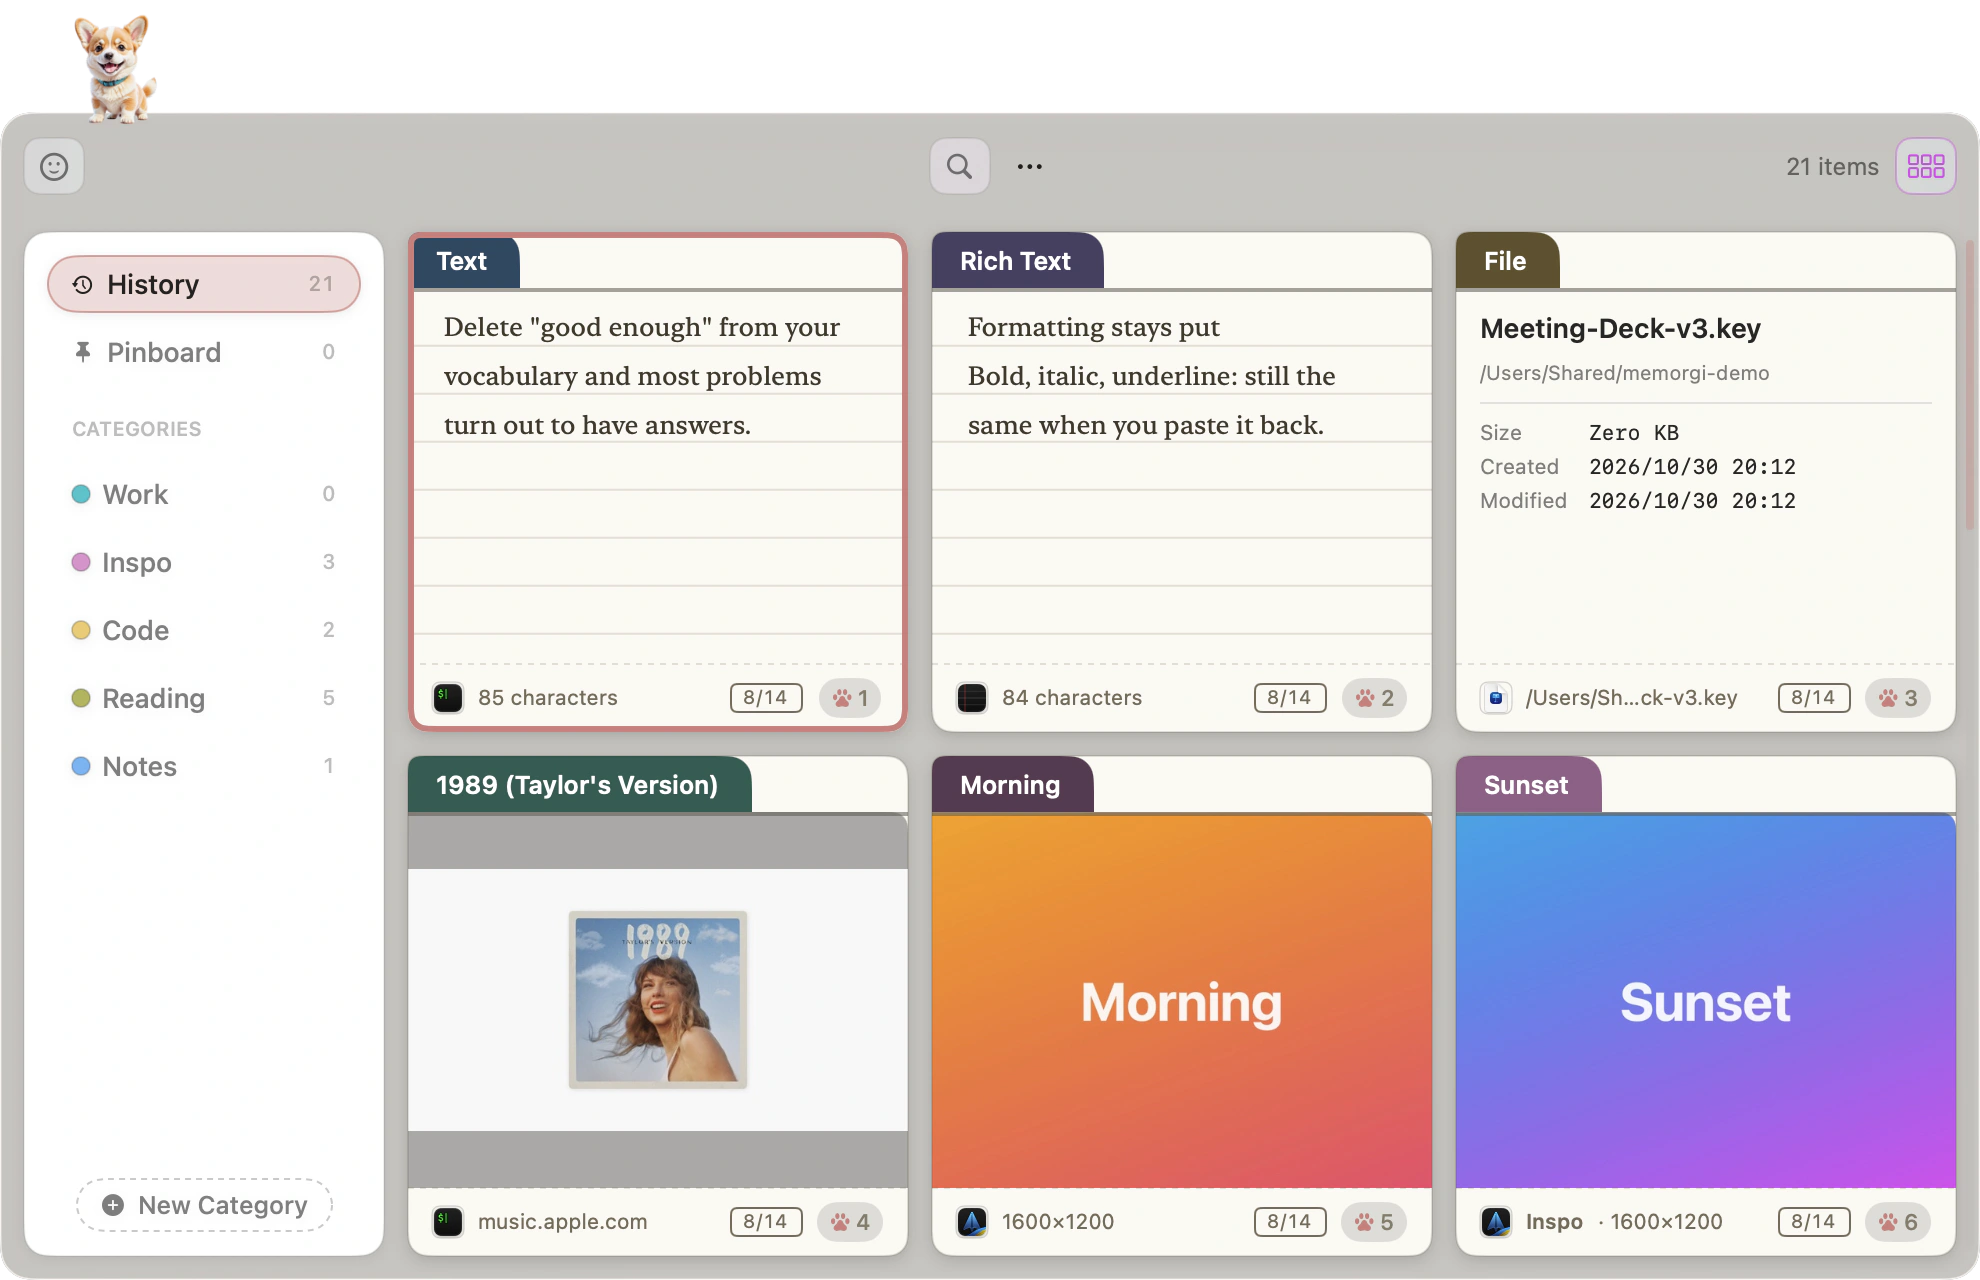Click the paw badge numbered 6
This screenshot has width=1980, height=1280.
click(x=1897, y=1222)
